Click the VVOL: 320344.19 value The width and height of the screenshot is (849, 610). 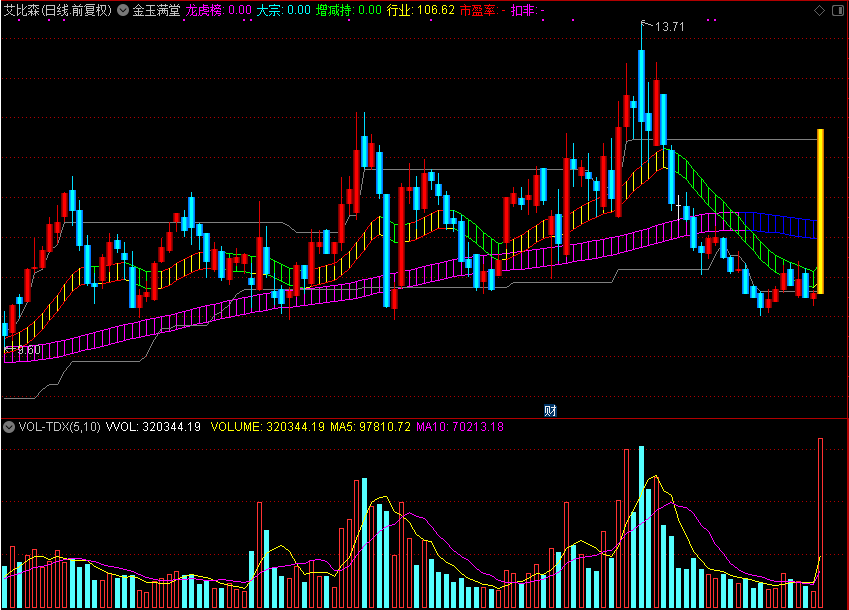153,427
